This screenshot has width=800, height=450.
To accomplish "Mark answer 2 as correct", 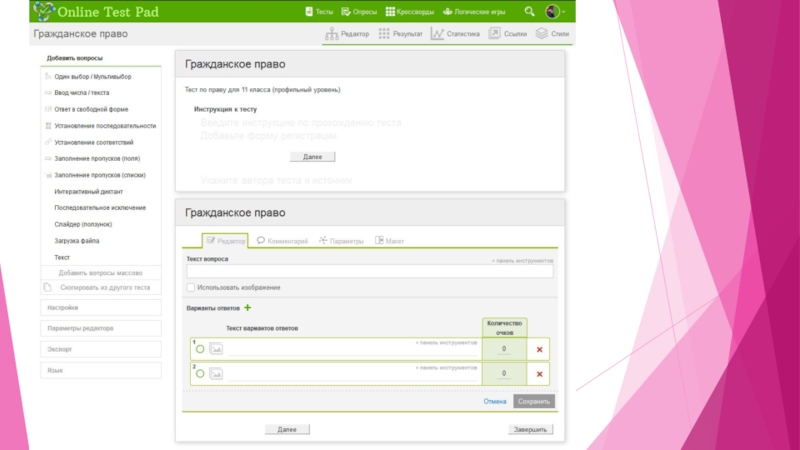I will coord(200,374).
